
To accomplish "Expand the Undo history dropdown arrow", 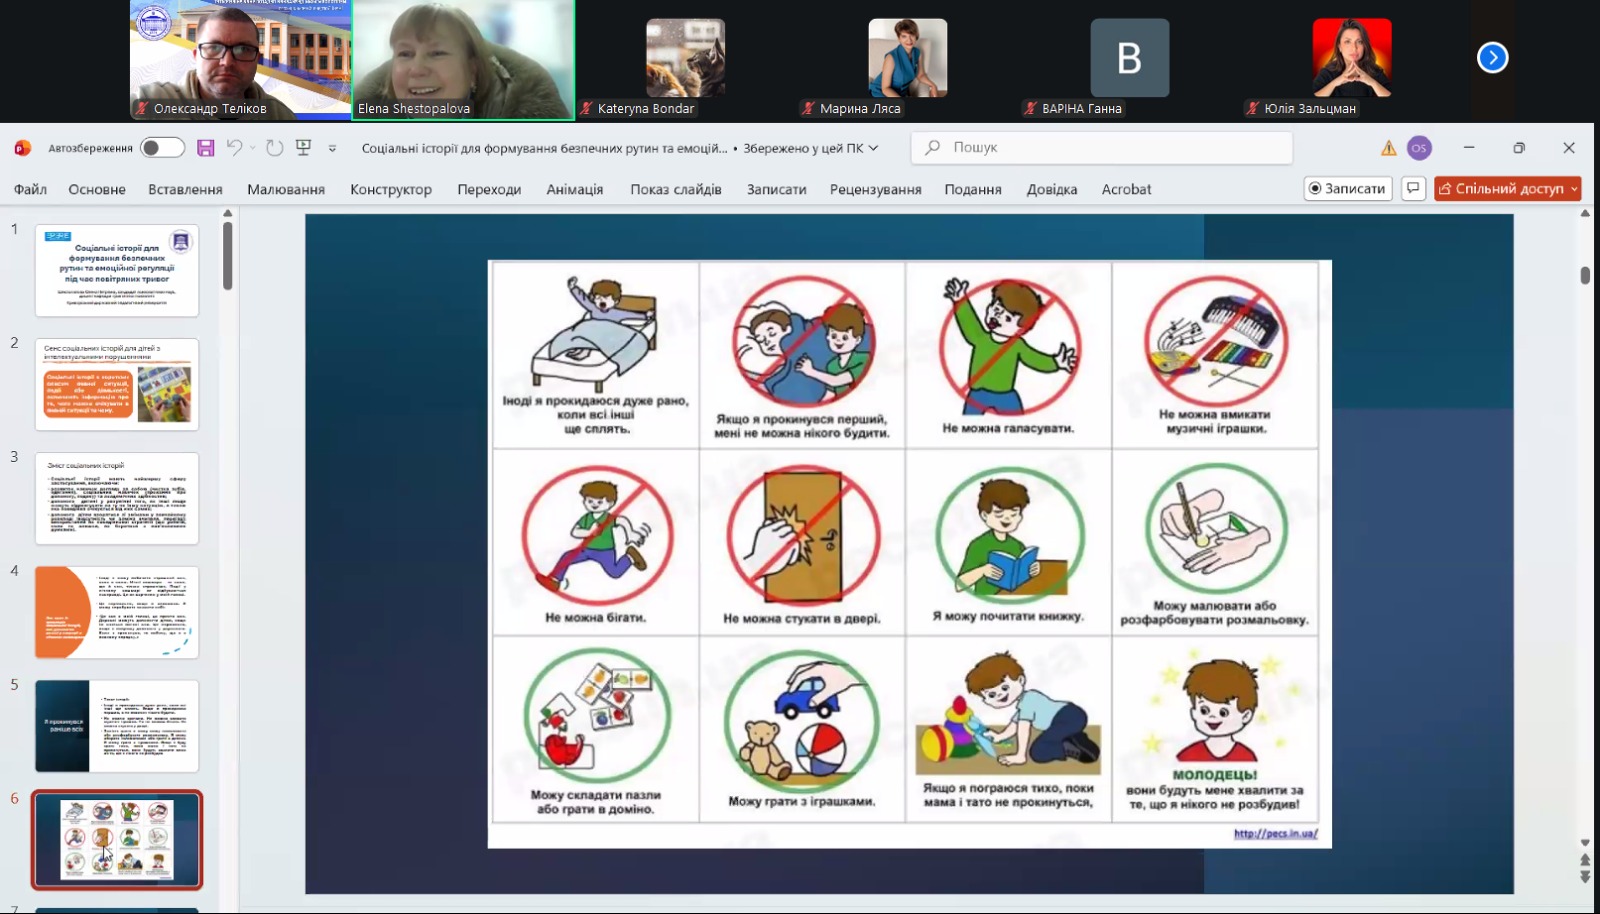I will (x=253, y=148).
